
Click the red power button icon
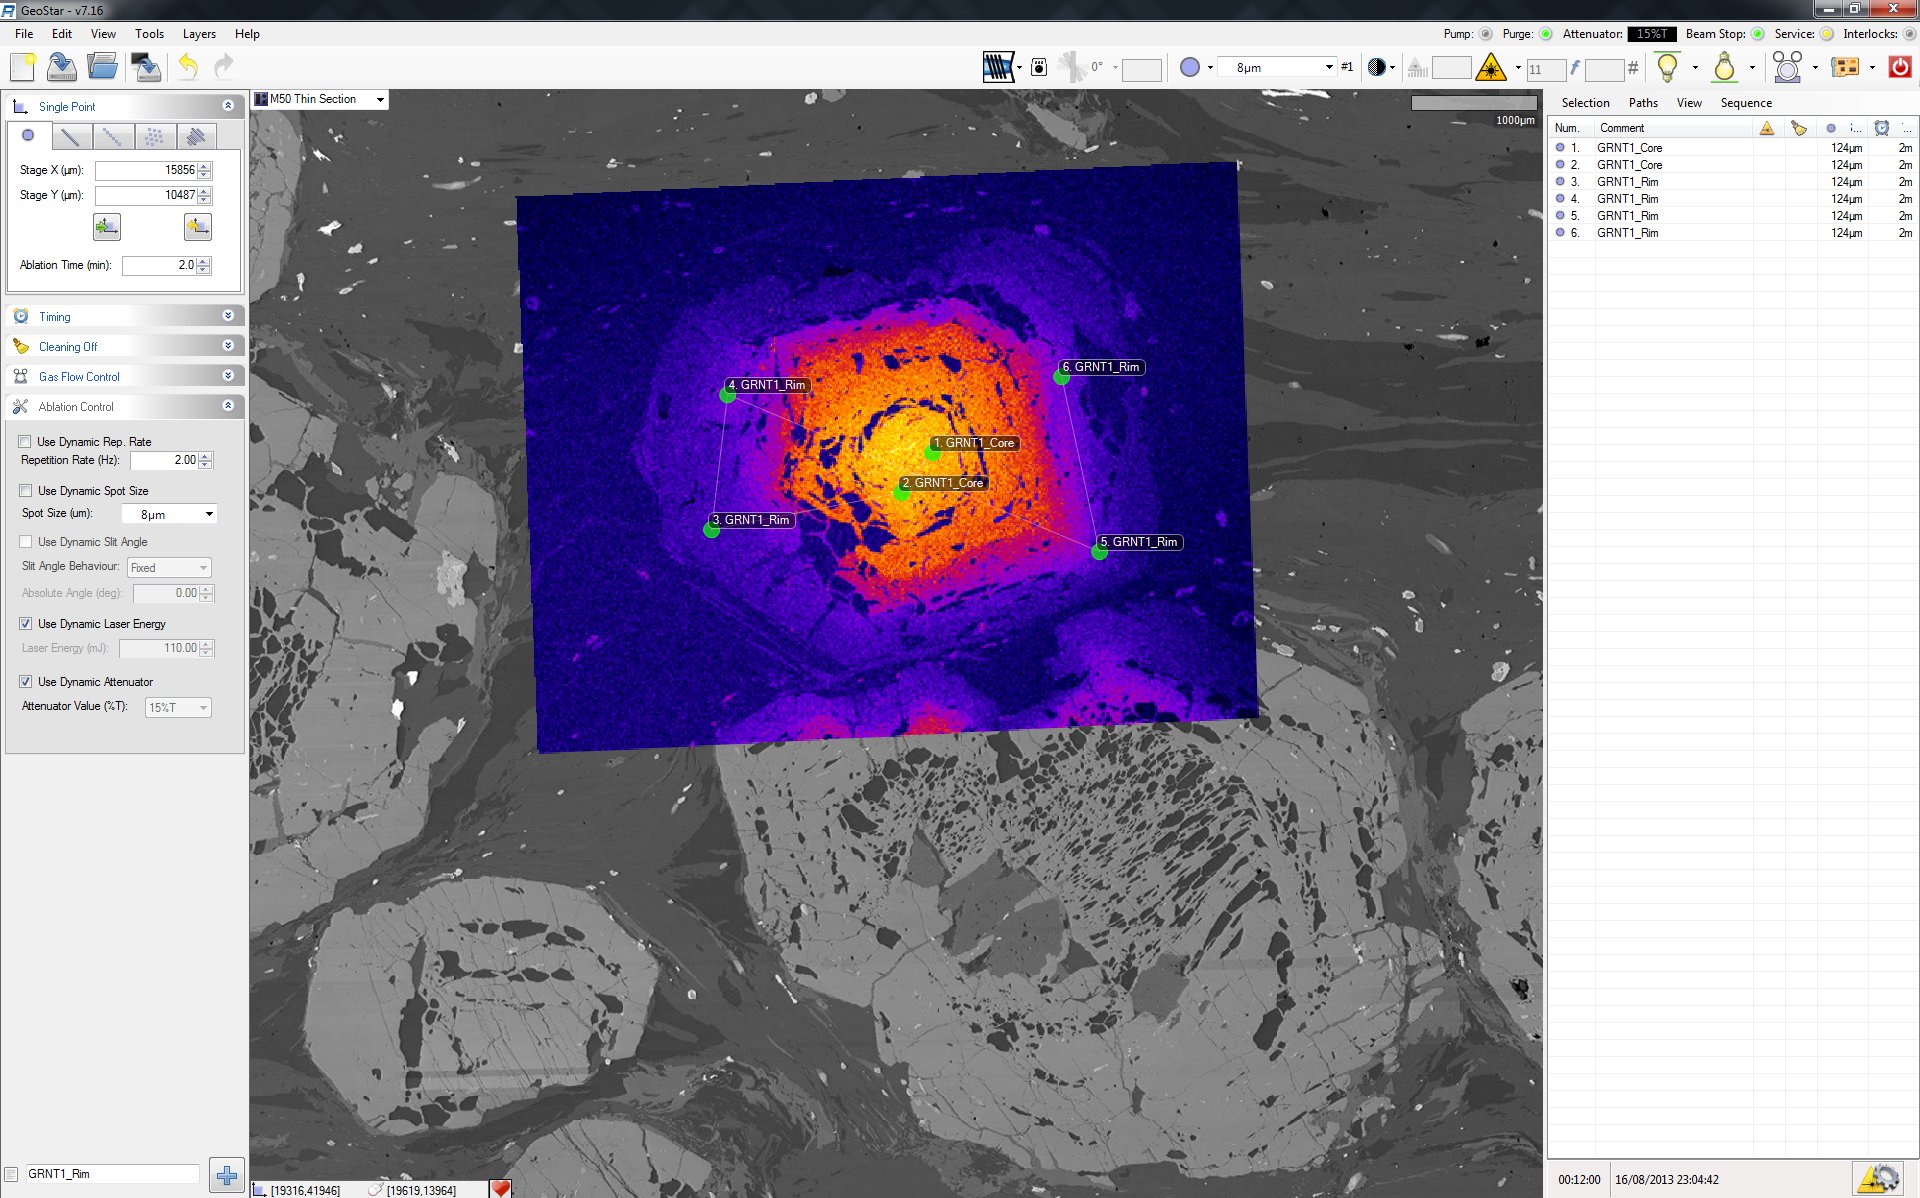[x=1899, y=67]
